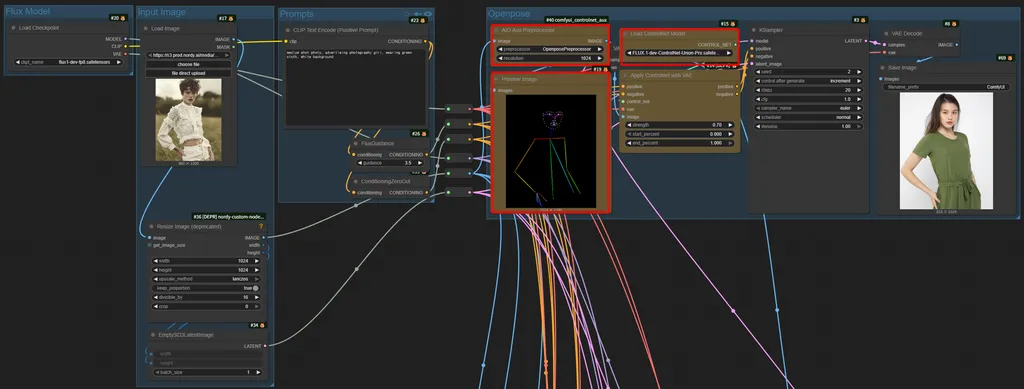Viewport: 1024px width, 389px height.
Task: Collapse the Load Checkpoint node via its dot
Action: [13, 28]
